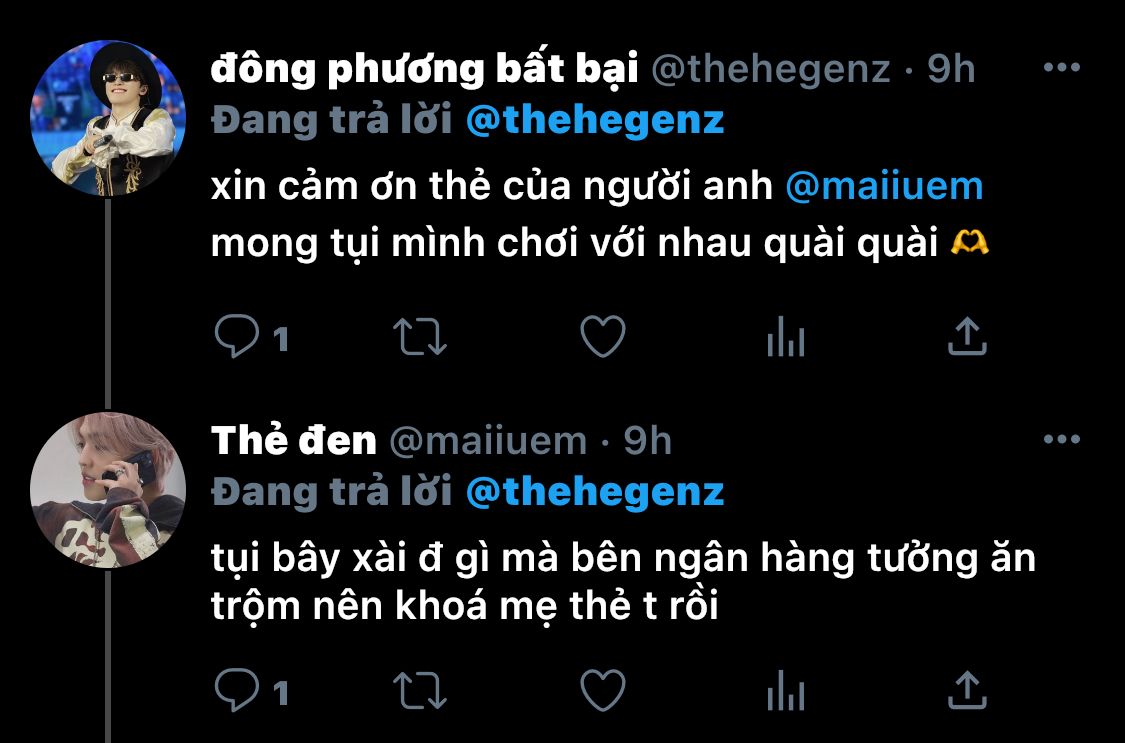Retweet the Thẻ đen tweet
The height and width of the screenshot is (743, 1125).
(420, 691)
